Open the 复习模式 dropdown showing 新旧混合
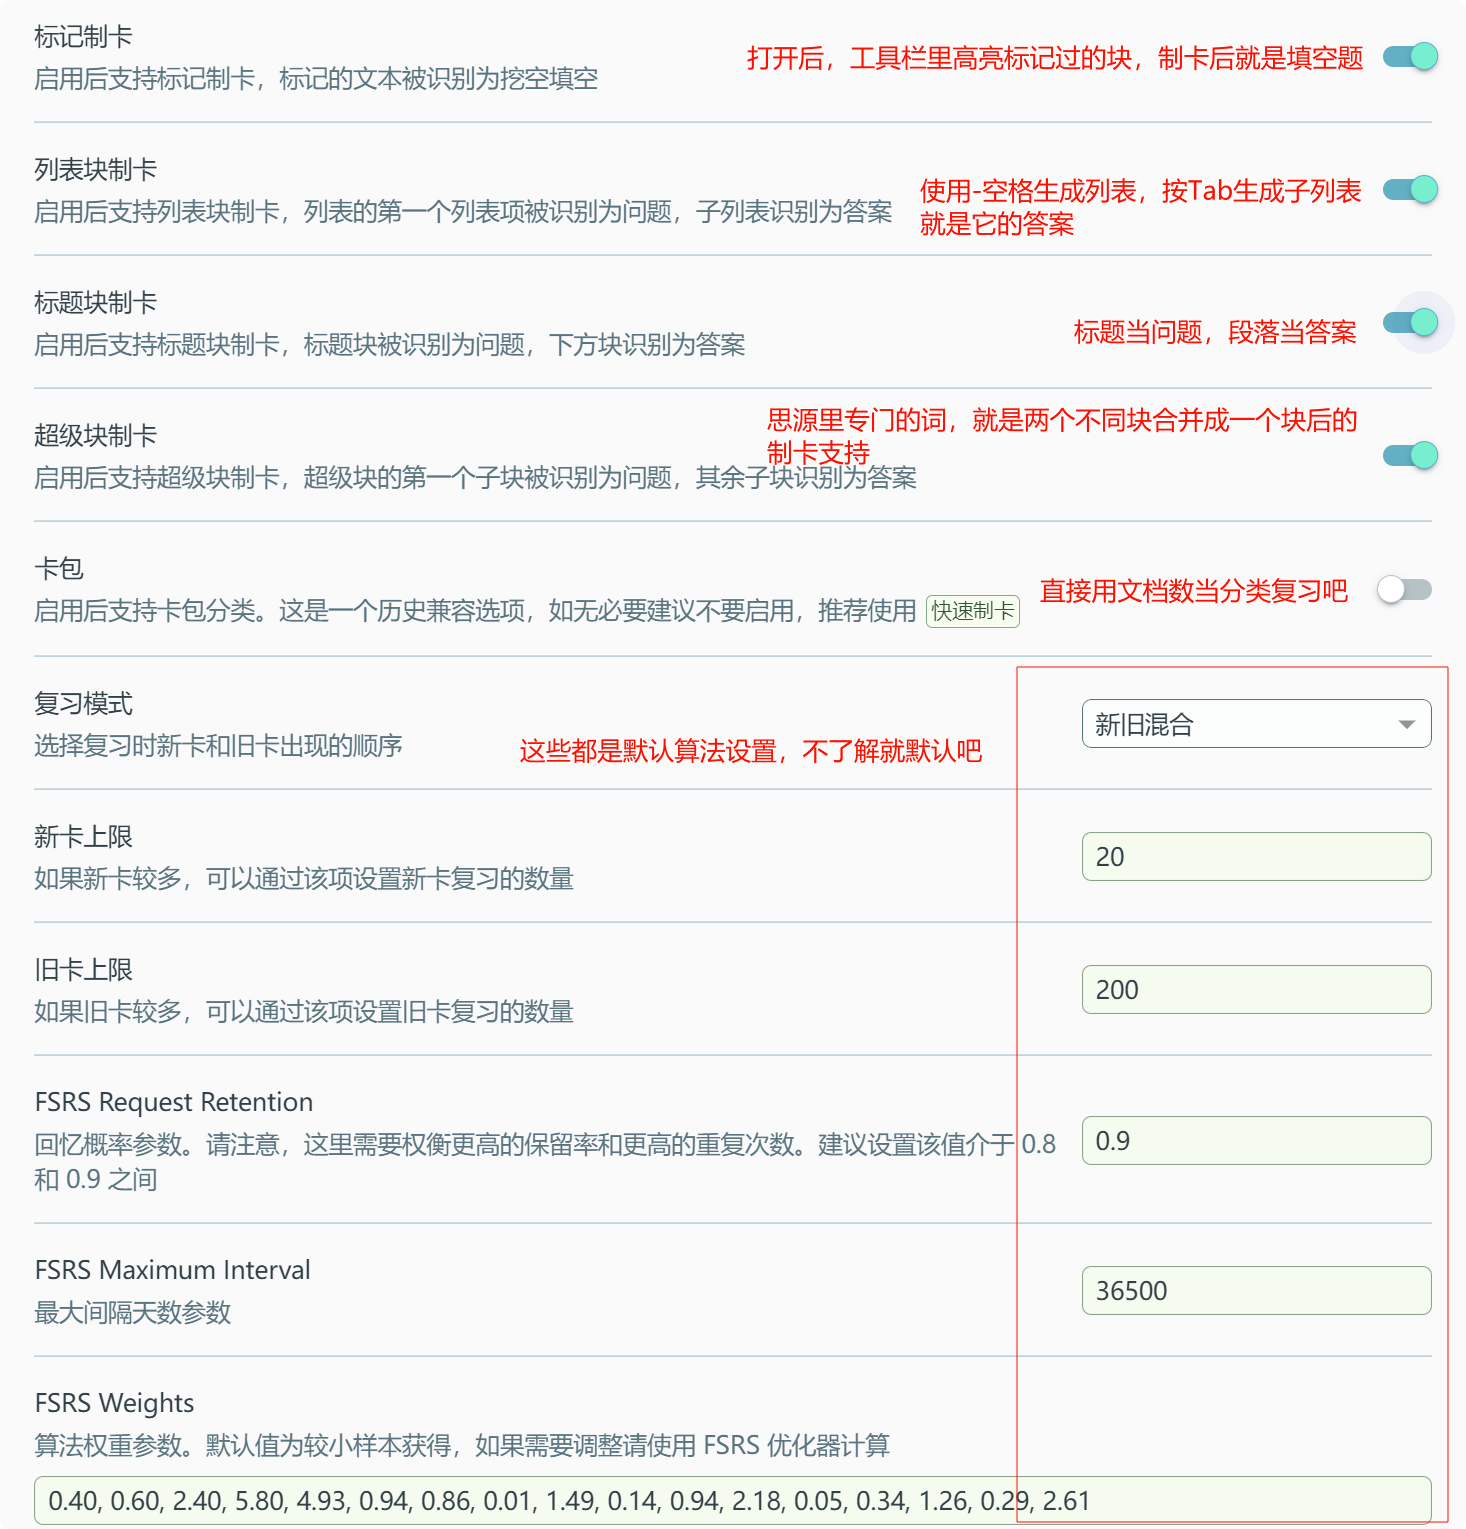 click(x=1256, y=724)
